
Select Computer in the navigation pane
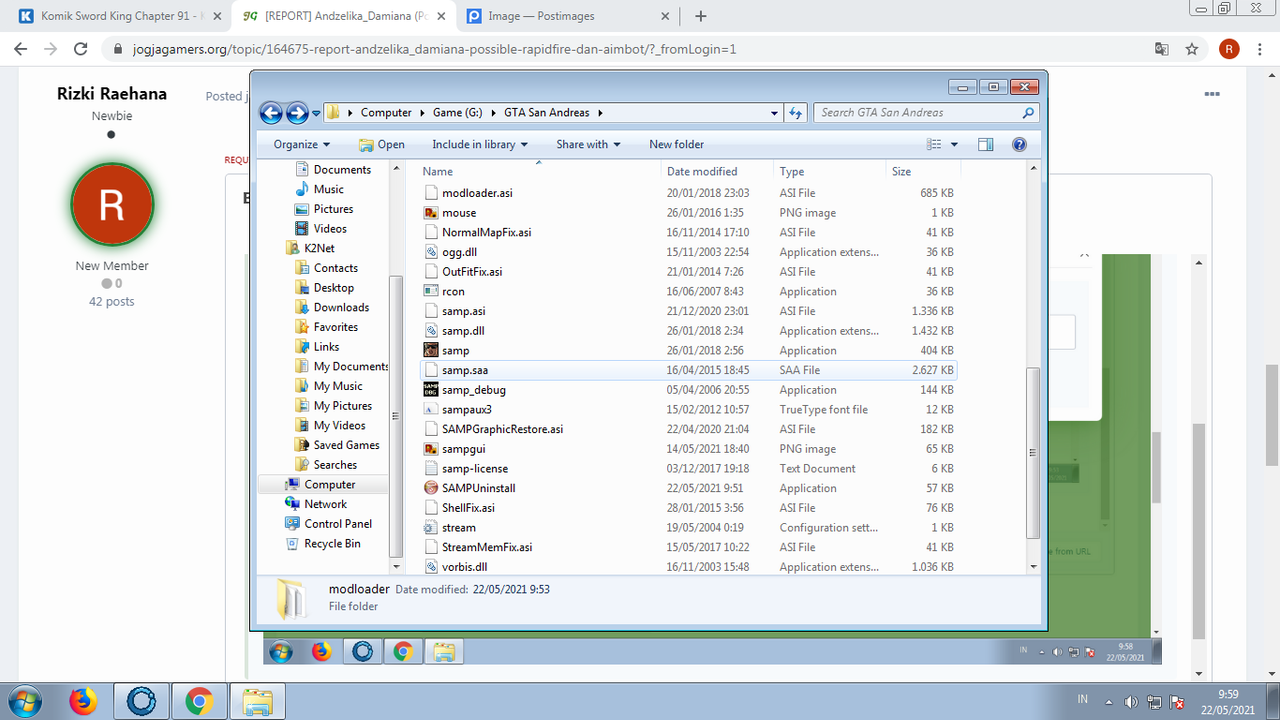pyautogui.click(x=329, y=484)
